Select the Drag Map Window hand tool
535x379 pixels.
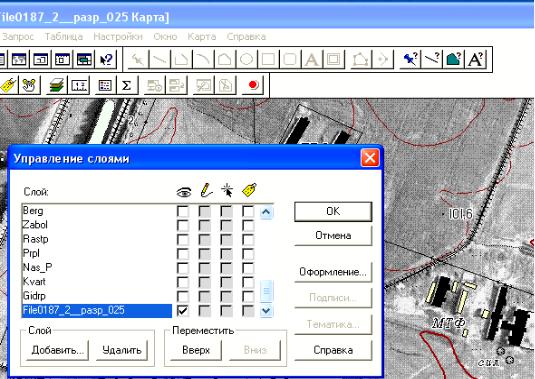(x=30, y=85)
